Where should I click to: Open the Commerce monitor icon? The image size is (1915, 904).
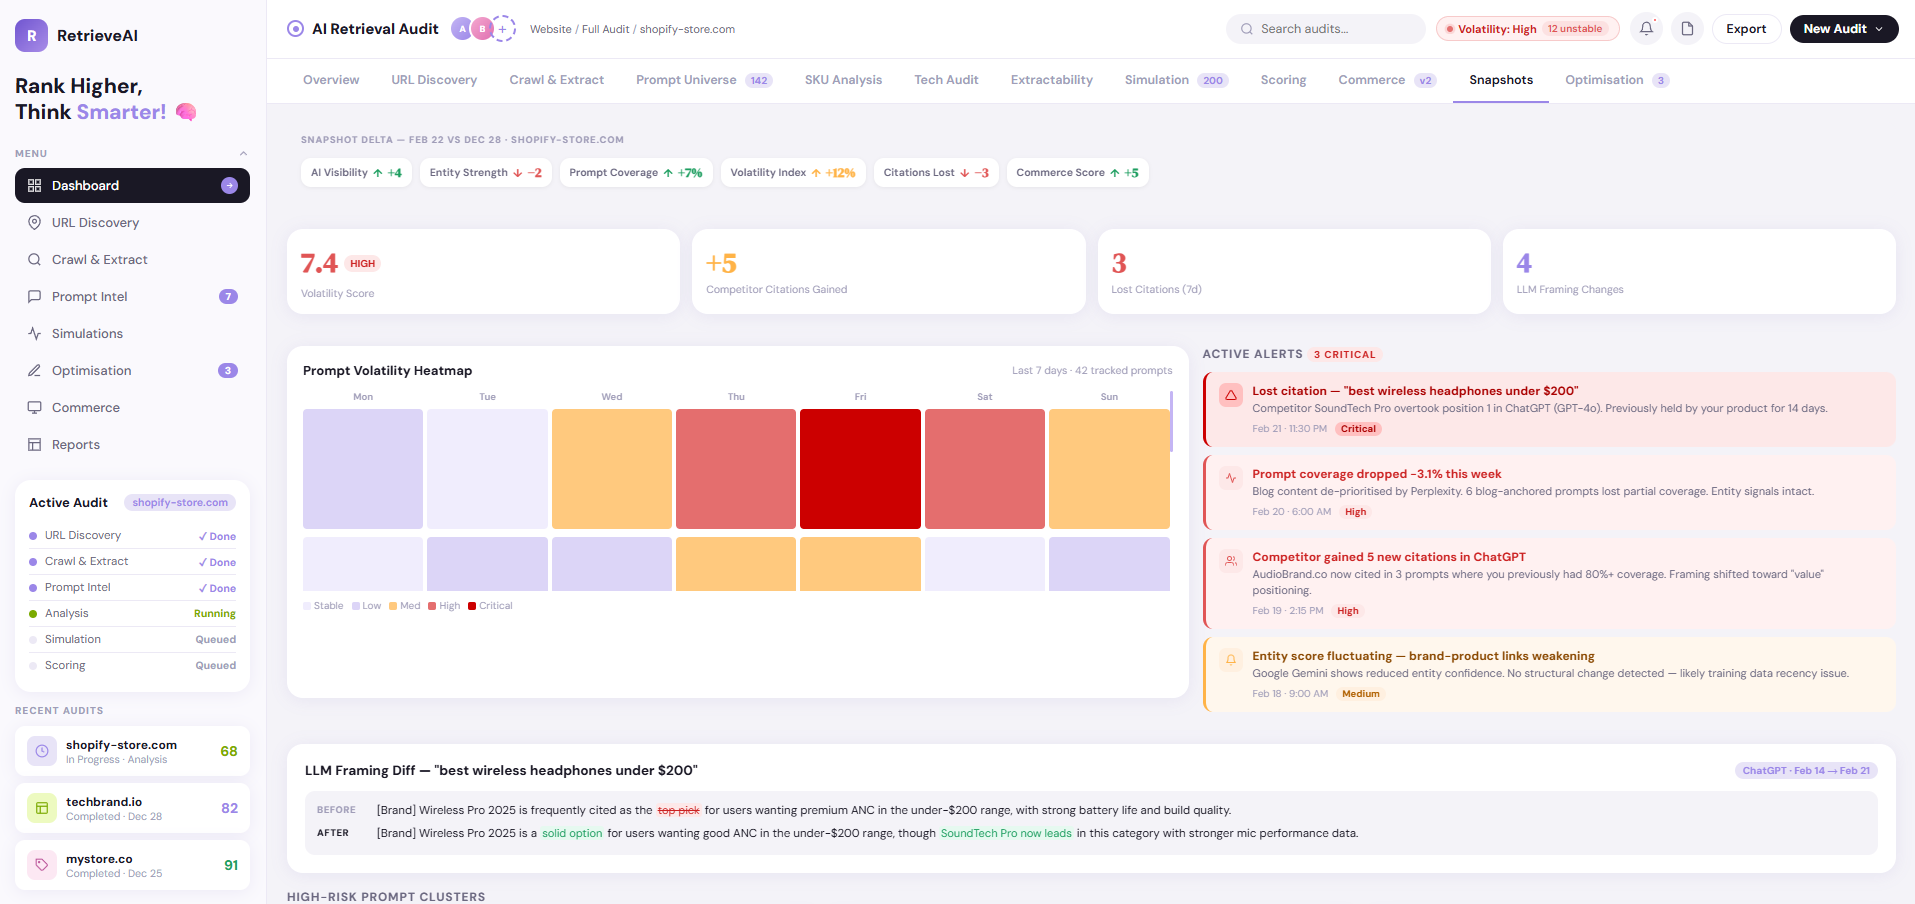(x=35, y=407)
